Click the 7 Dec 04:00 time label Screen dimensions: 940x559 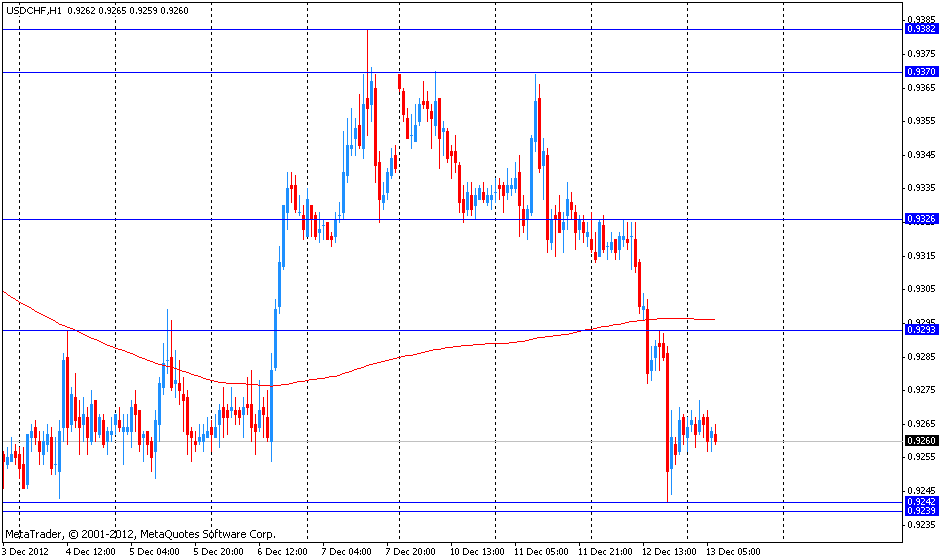(347, 552)
